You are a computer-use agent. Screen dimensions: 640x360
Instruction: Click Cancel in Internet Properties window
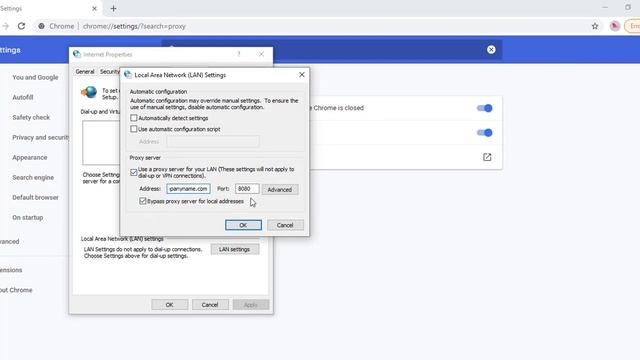coord(210,305)
